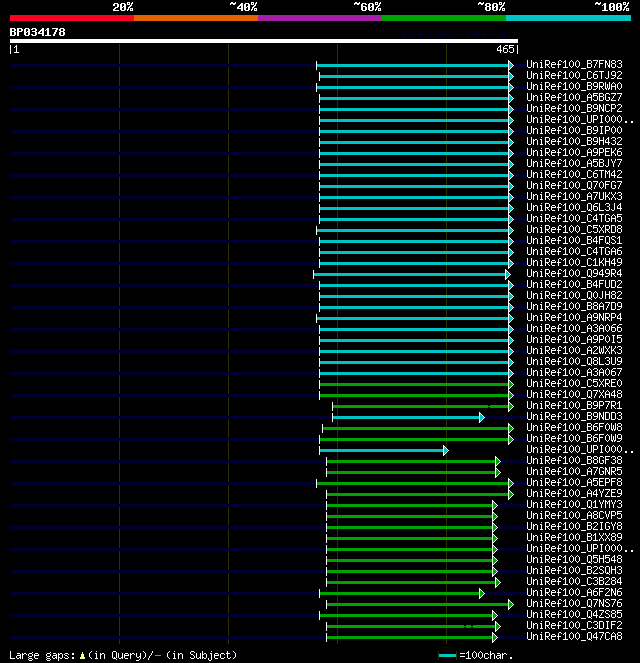640x663 pixels.
Task: Select the green ~80% identity scale segment
Action: tap(444, 18)
